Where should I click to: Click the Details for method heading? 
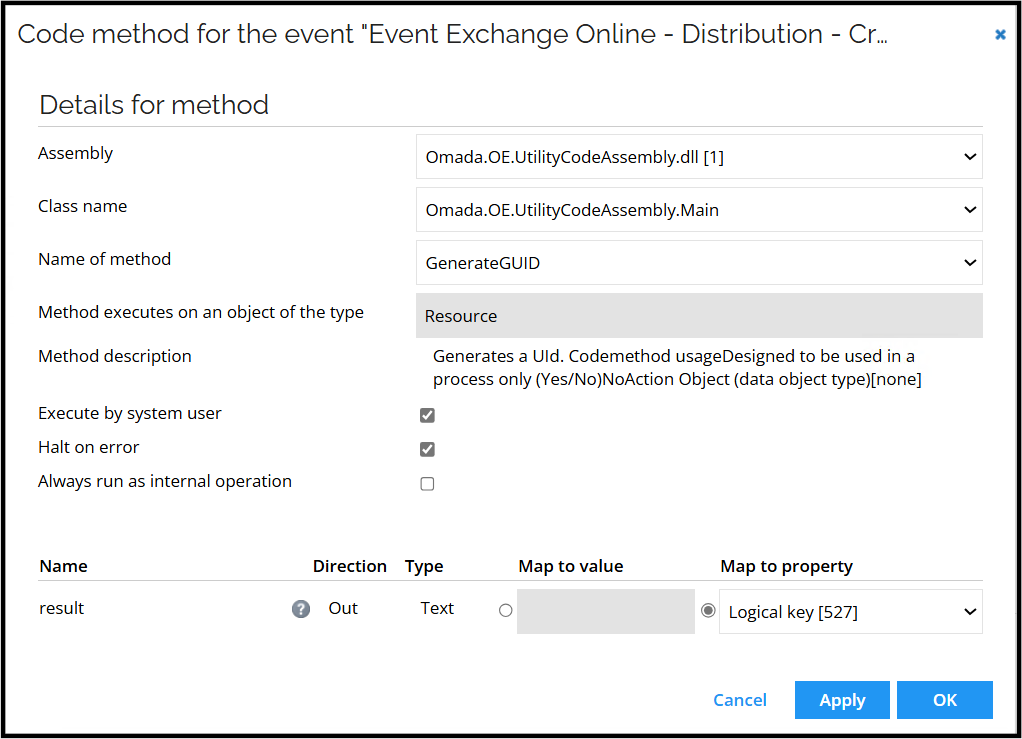(153, 104)
